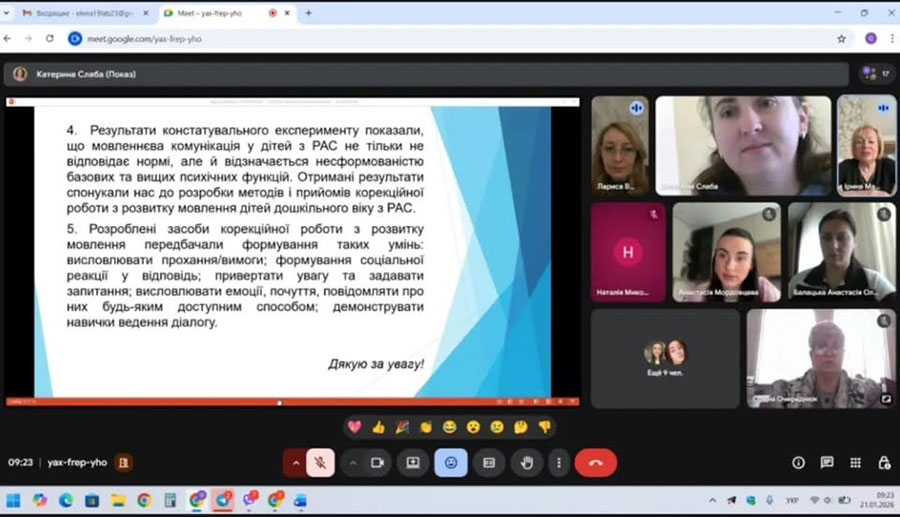Open the Chrome profile avatar
This screenshot has width=900, height=517.
tap(871, 38)
